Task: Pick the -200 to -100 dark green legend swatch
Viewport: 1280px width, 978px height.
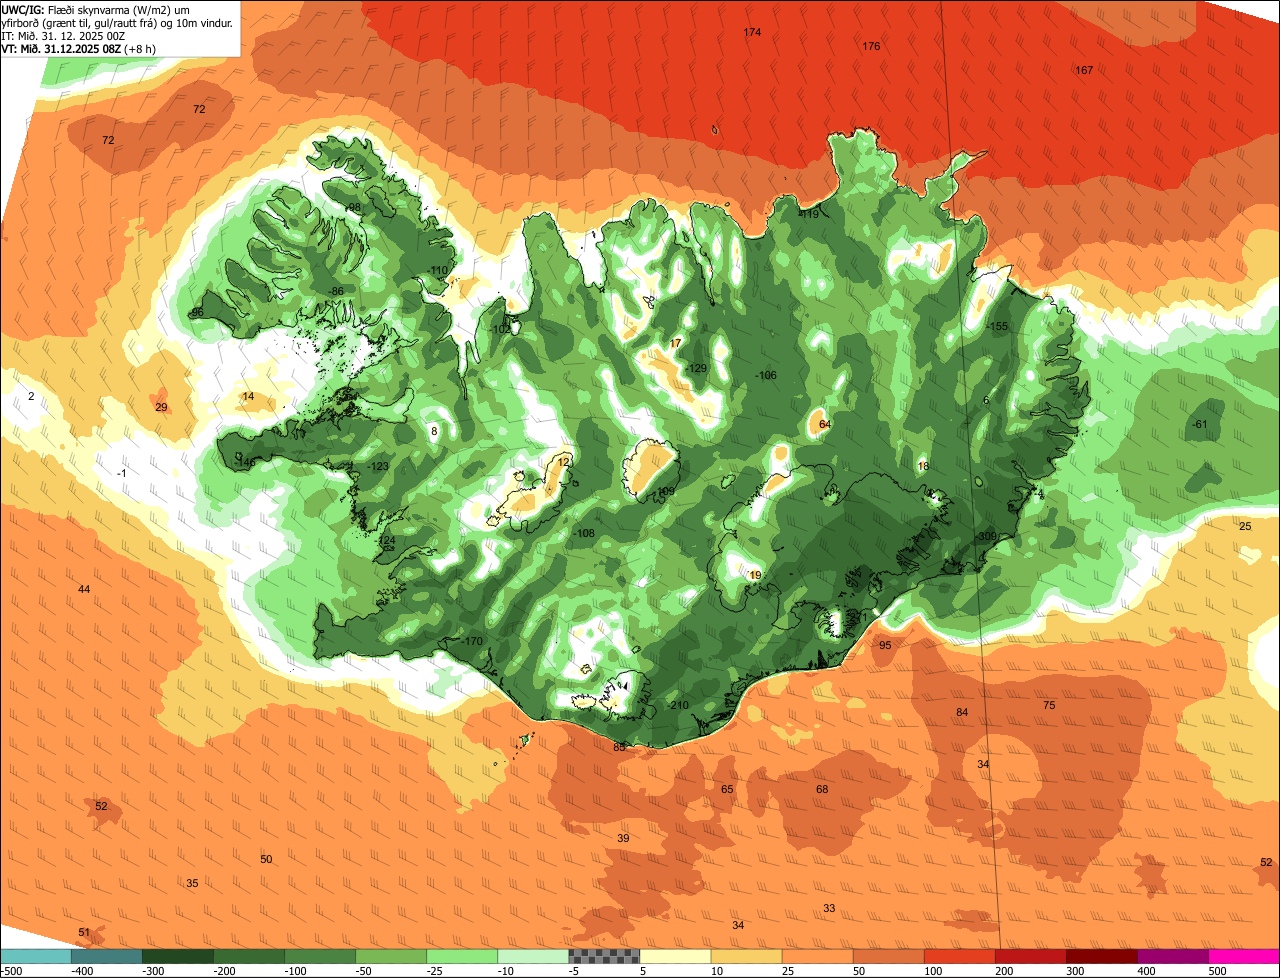Action: click(x=248, y=956)
